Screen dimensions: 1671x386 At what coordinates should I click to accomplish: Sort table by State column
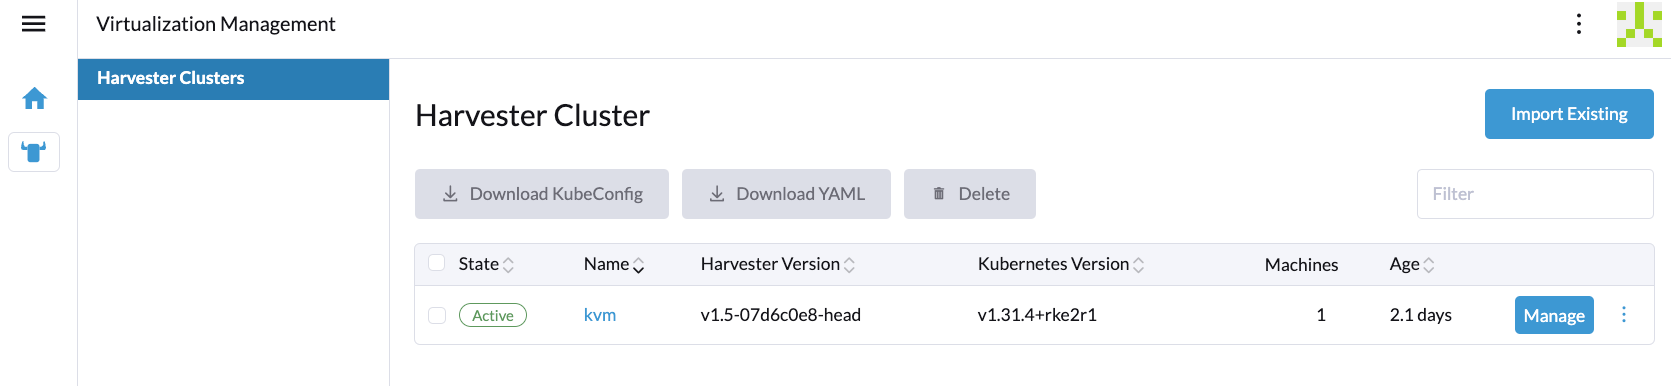pos(486,264)
